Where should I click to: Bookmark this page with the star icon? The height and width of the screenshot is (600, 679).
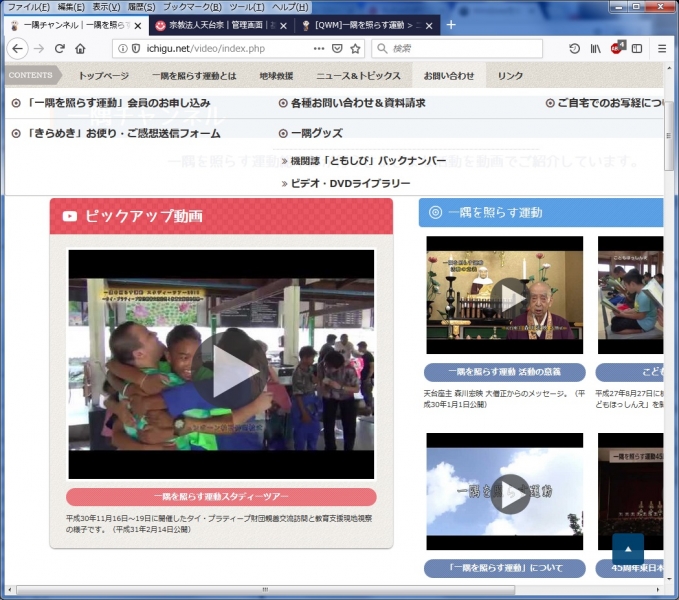355,48
